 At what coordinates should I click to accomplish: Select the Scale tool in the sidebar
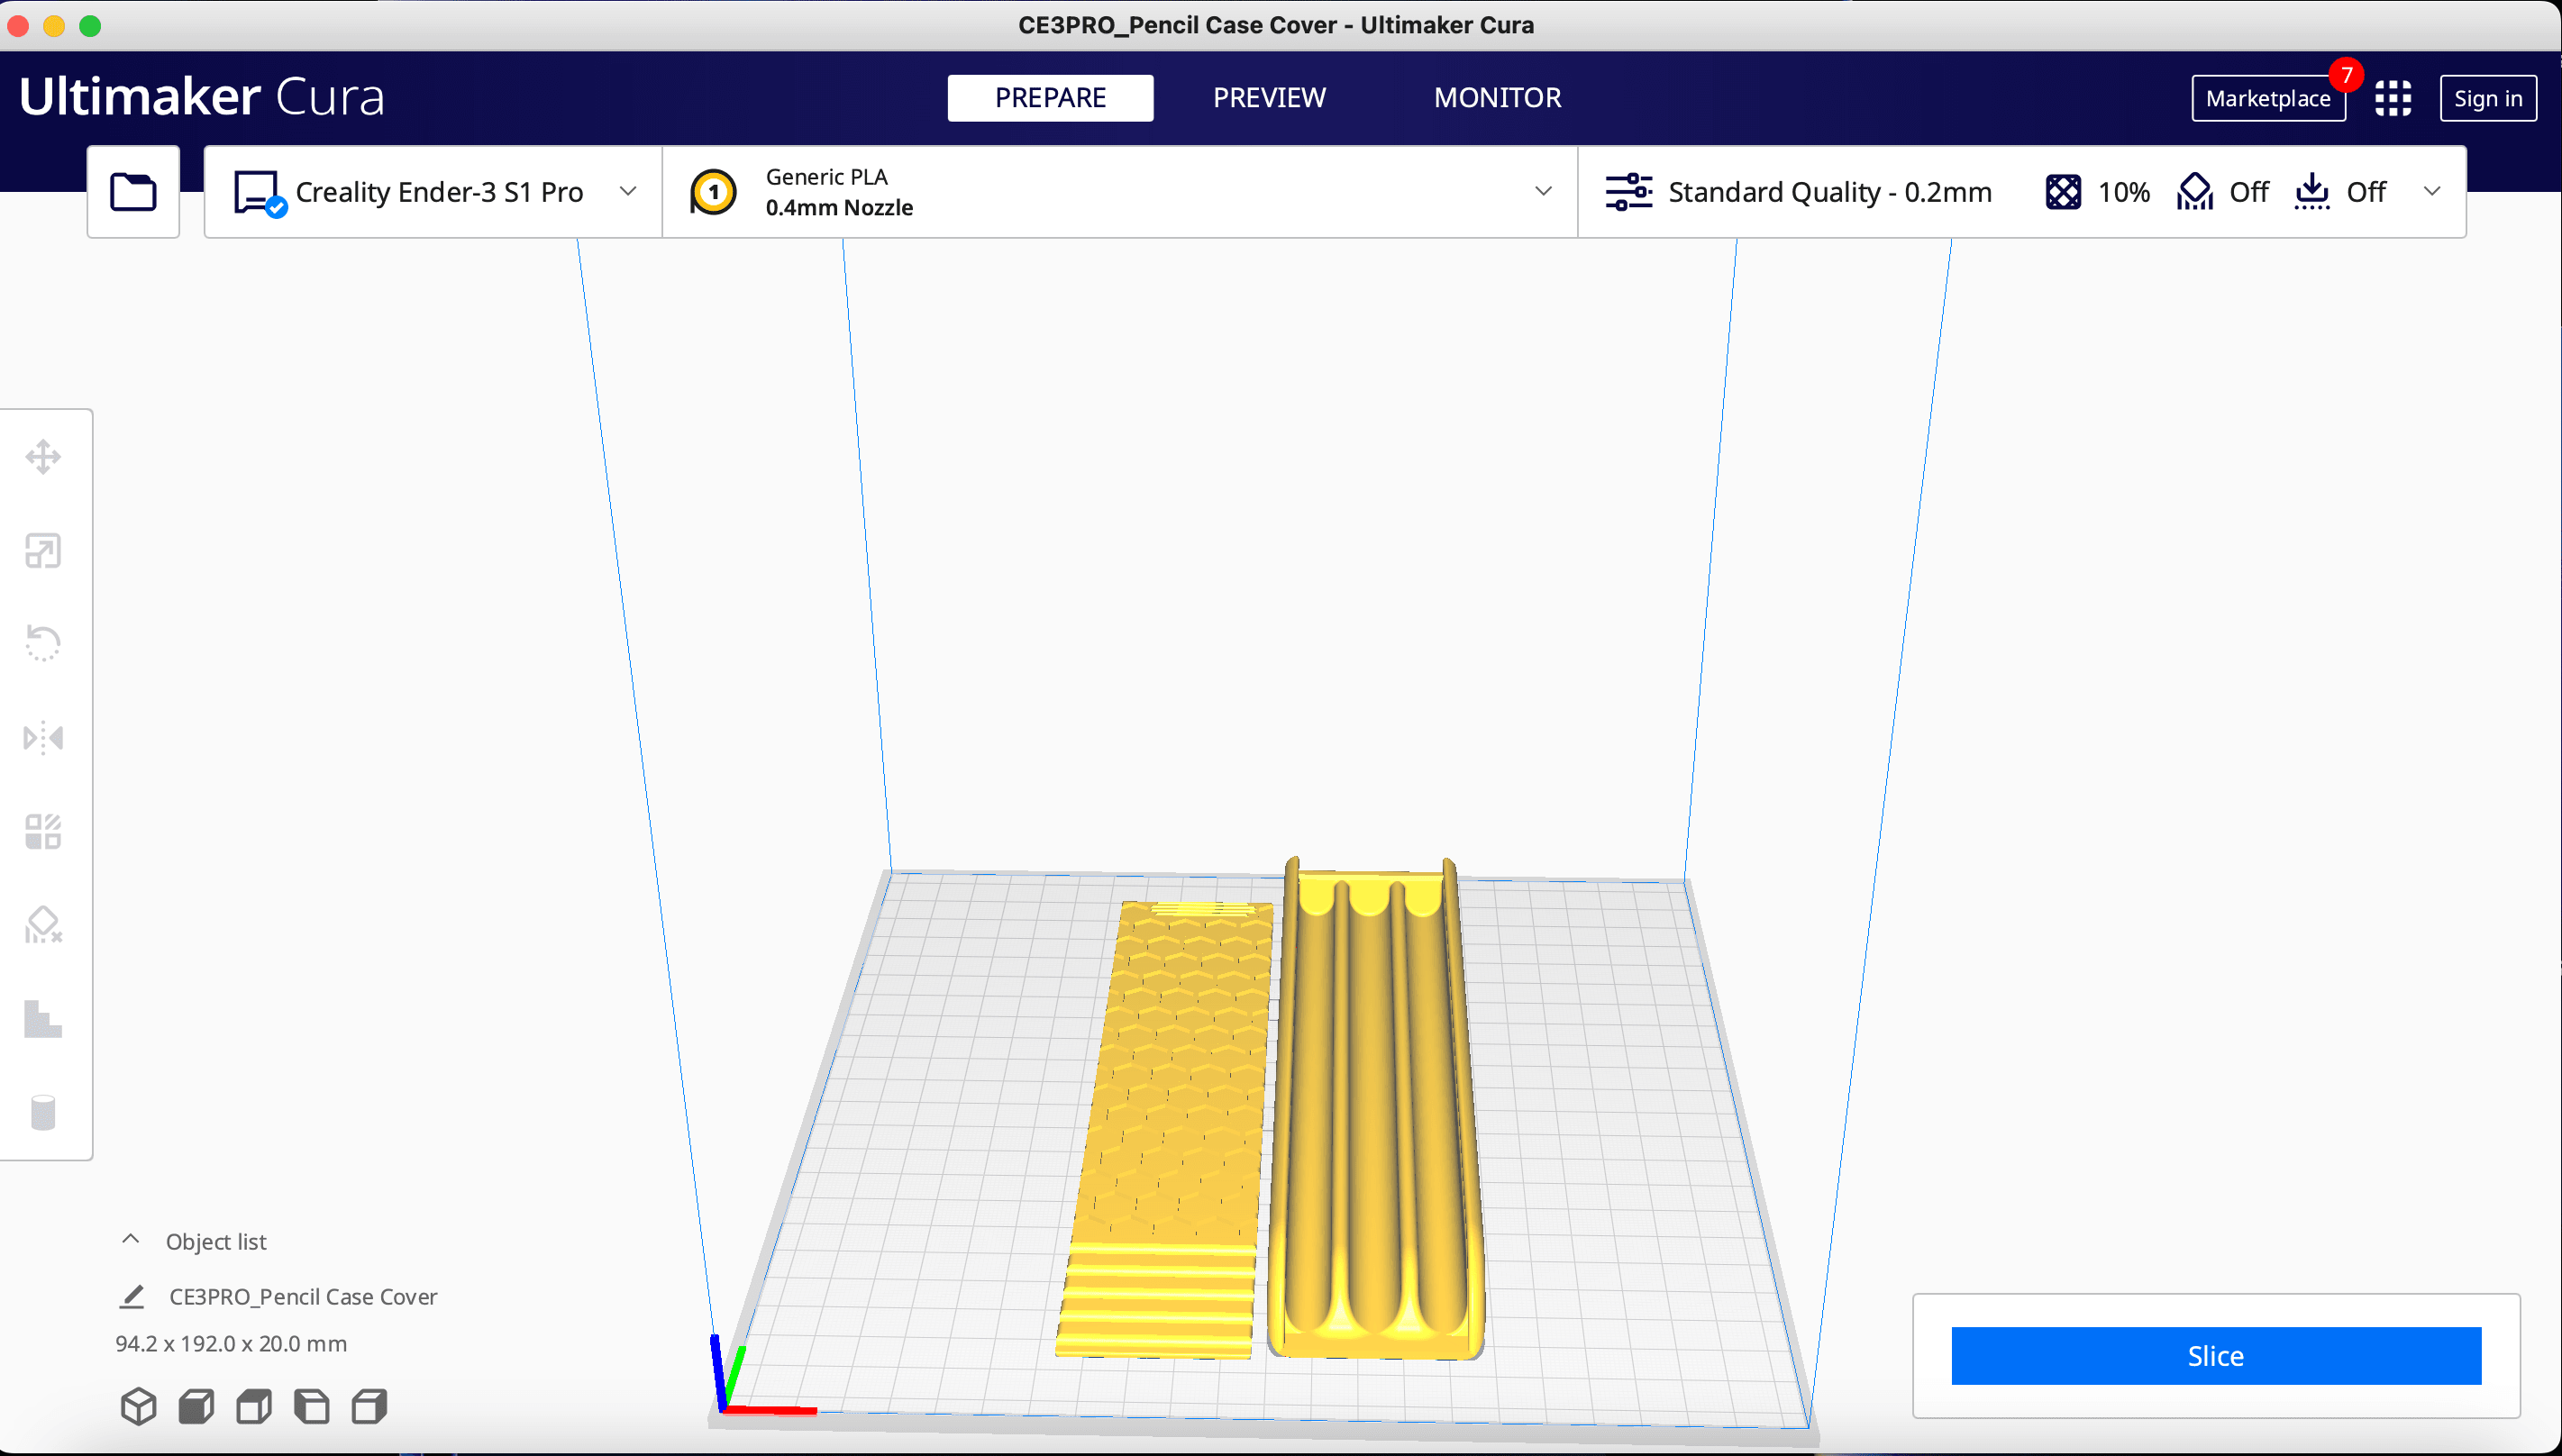[x=43, y=551]
